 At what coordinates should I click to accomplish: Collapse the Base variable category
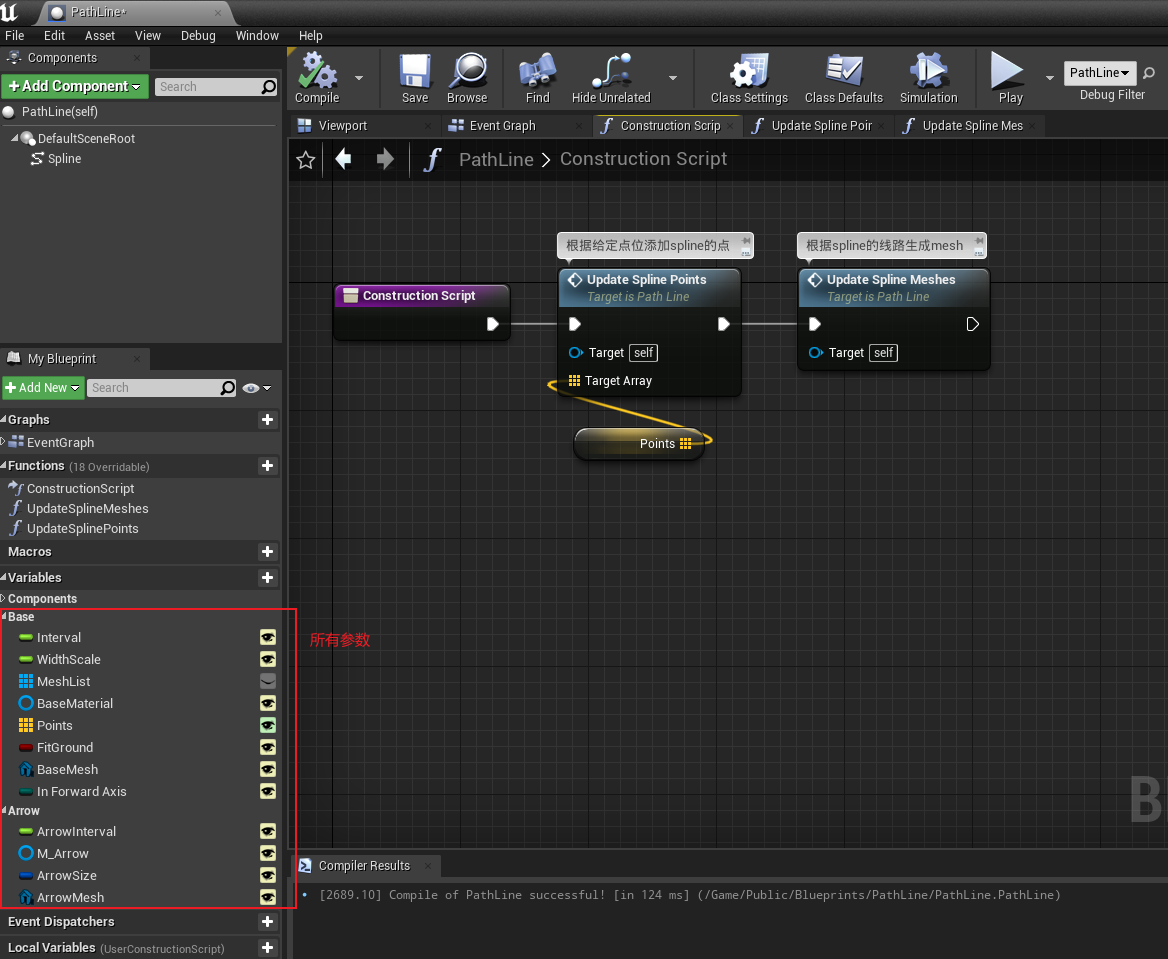4,616
